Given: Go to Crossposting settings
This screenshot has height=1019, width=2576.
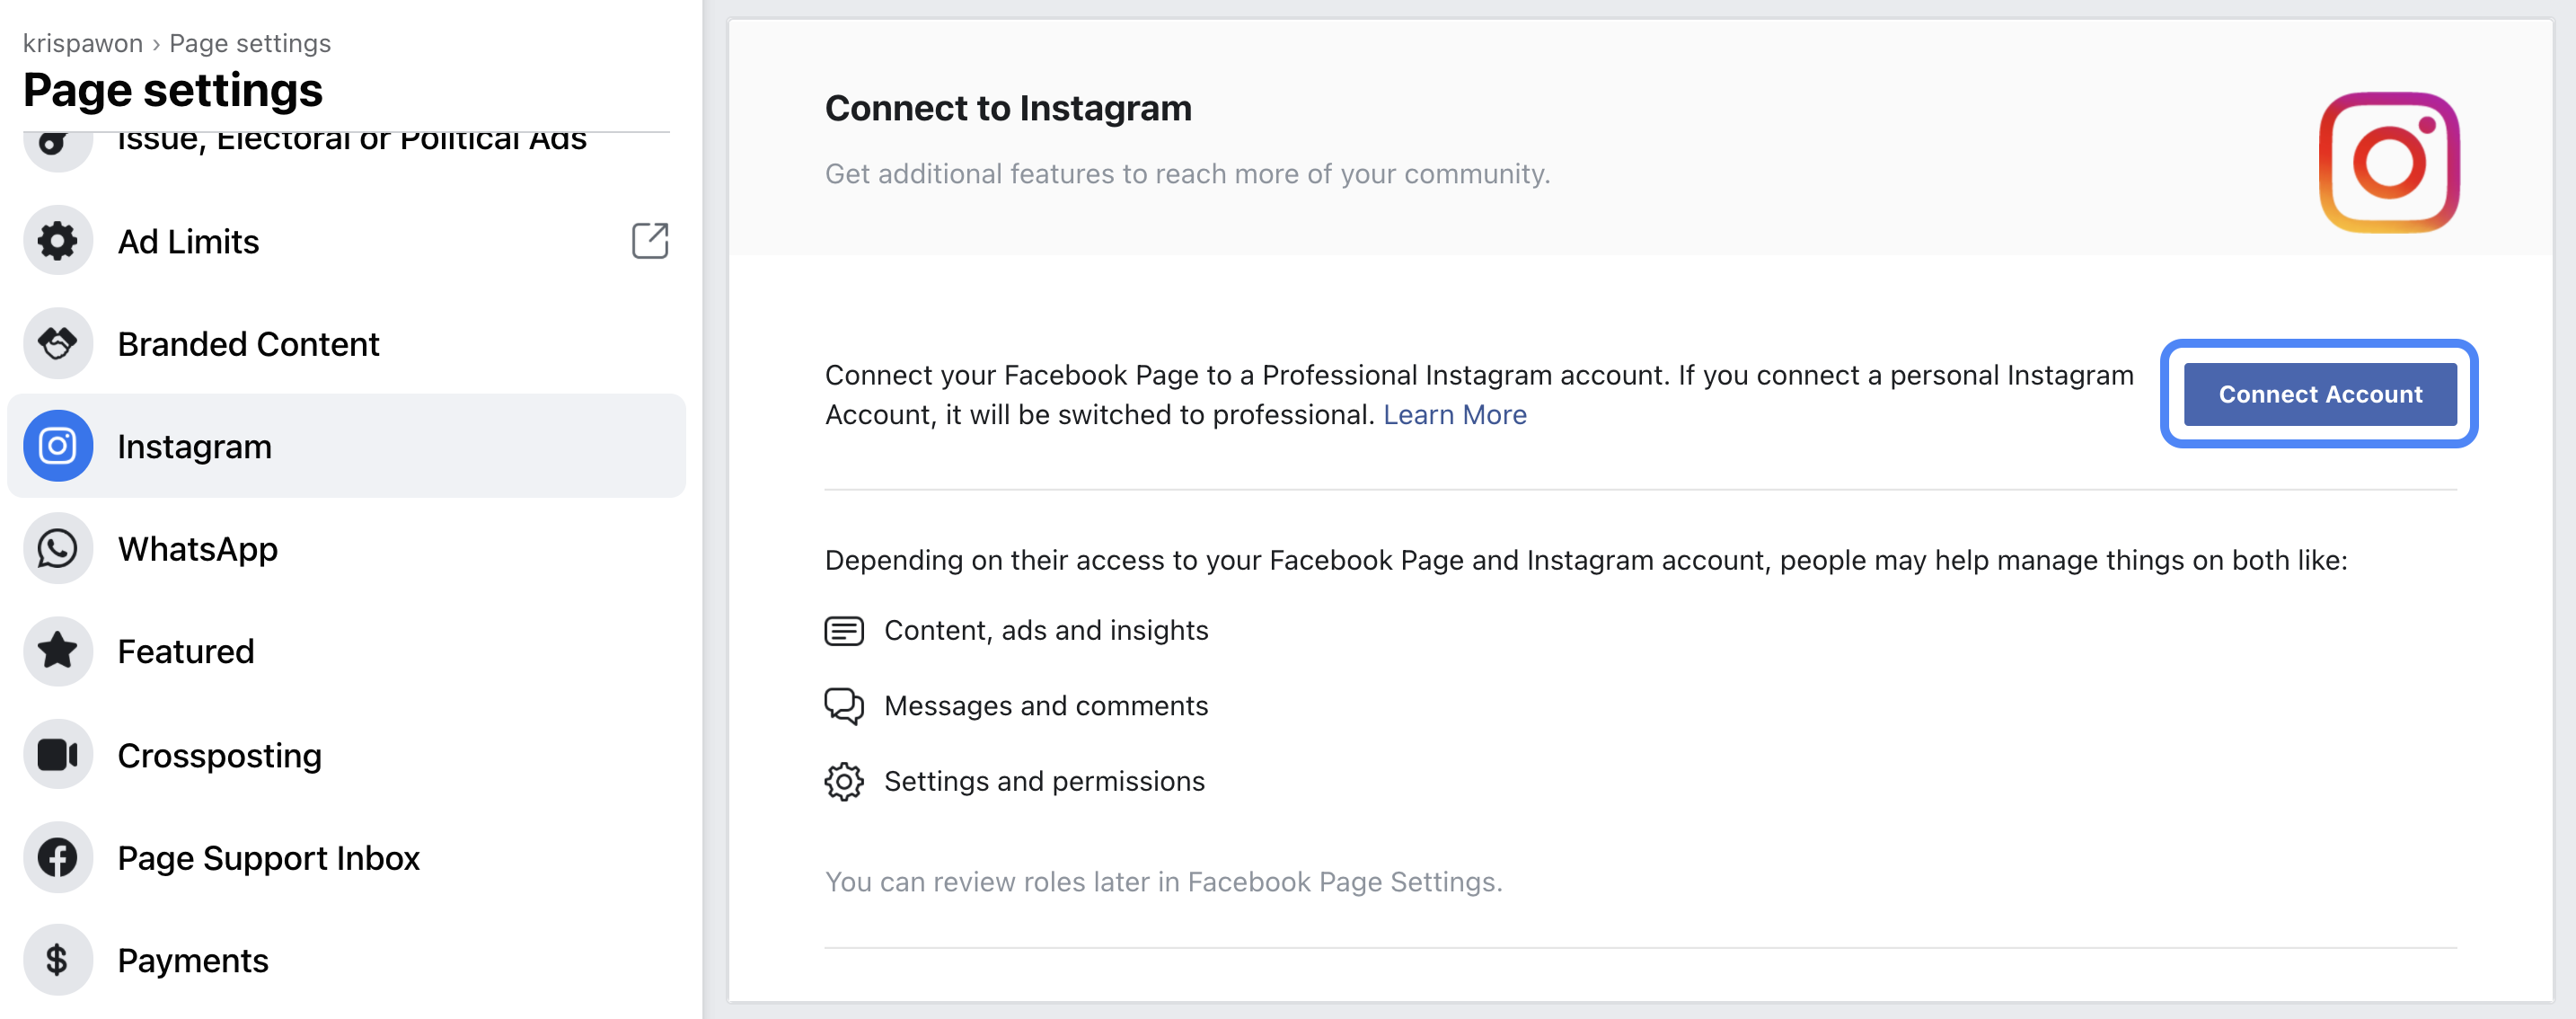Looking at the screenshot, I should (x=219, y=755).
